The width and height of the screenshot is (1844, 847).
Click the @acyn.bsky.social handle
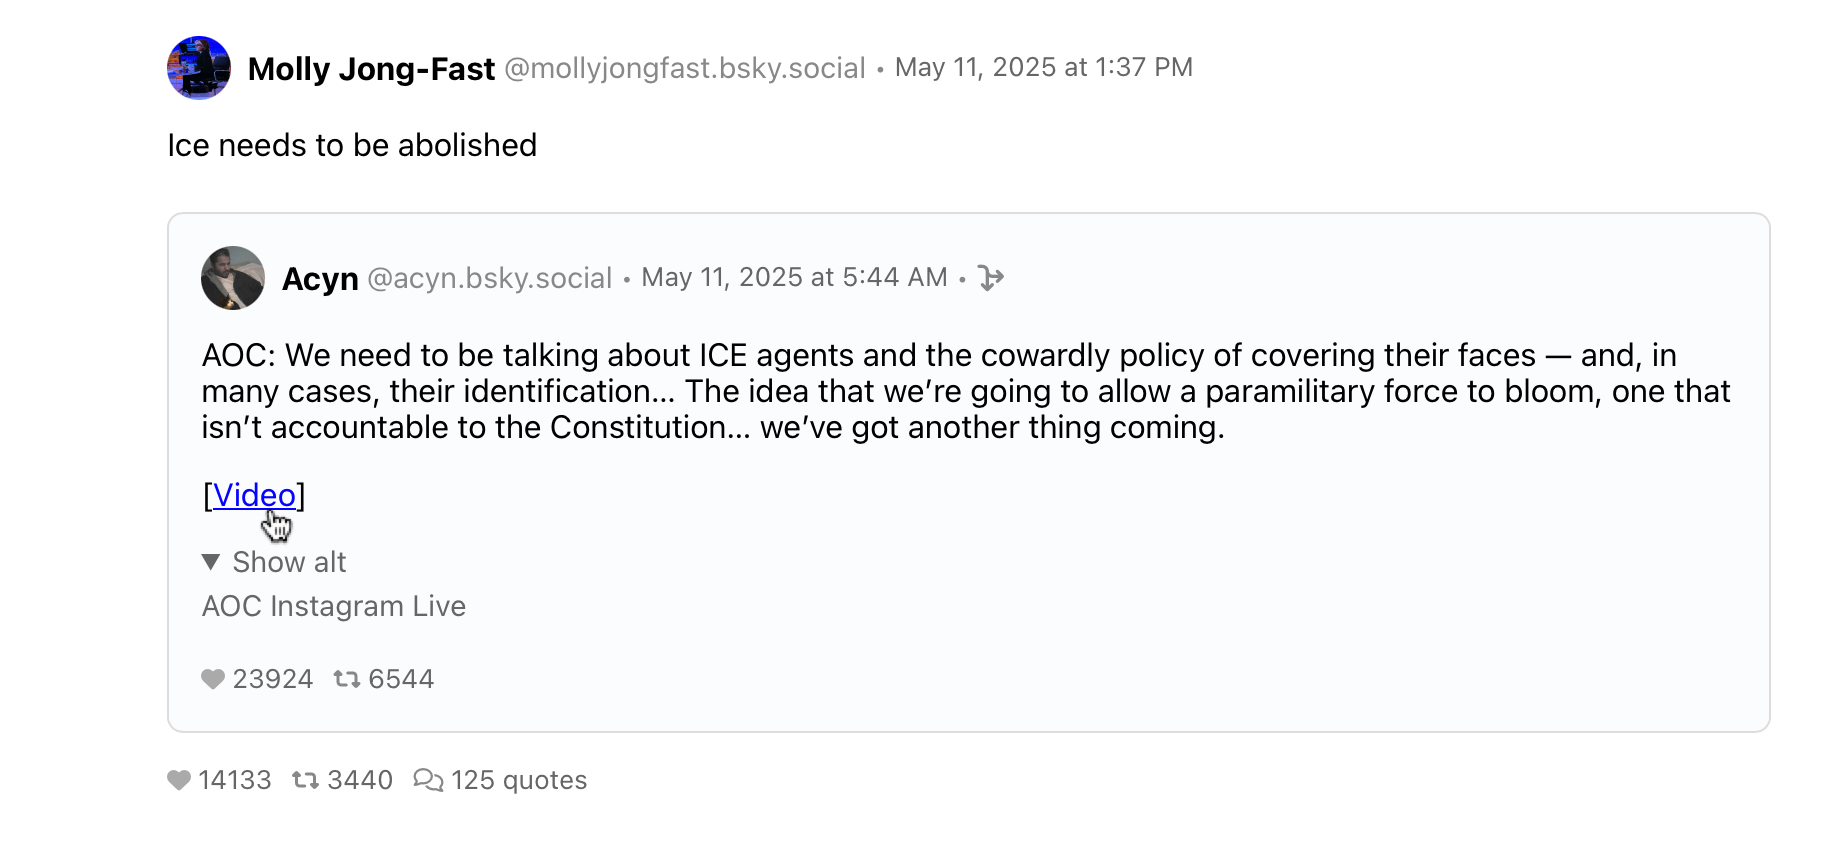[489, 278]
